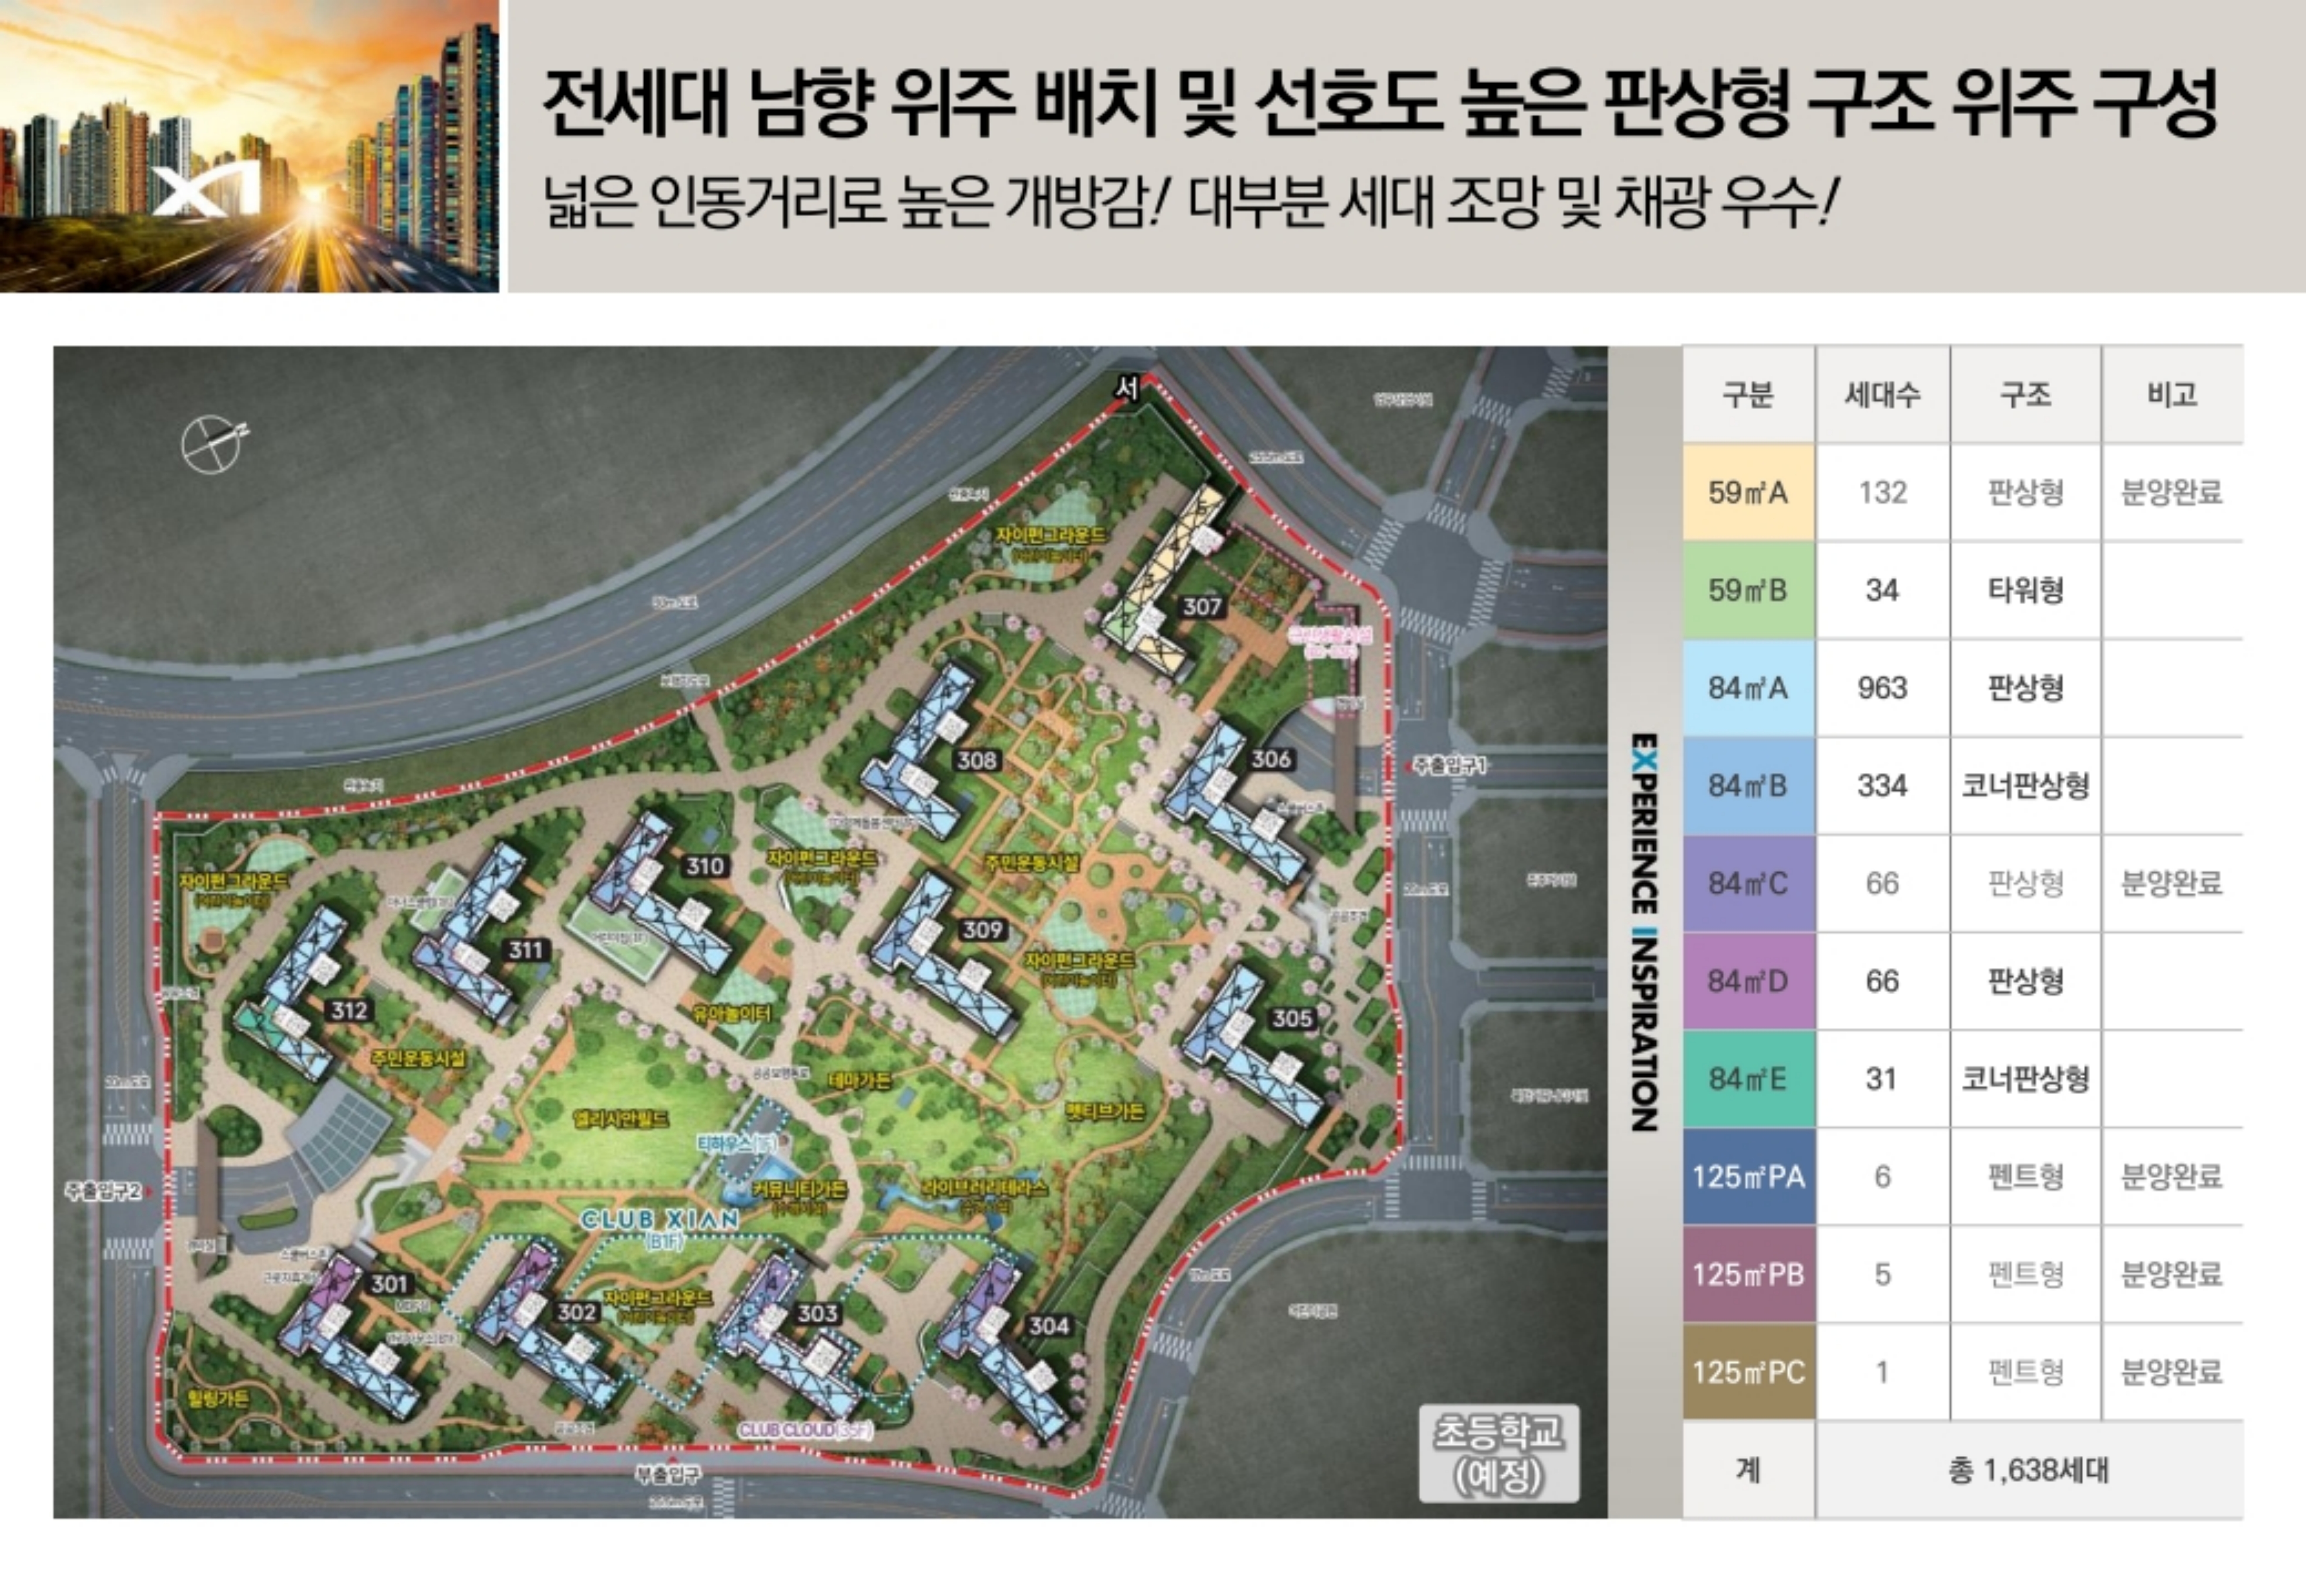Click the 세대수 column header

tap(1883, 394)
